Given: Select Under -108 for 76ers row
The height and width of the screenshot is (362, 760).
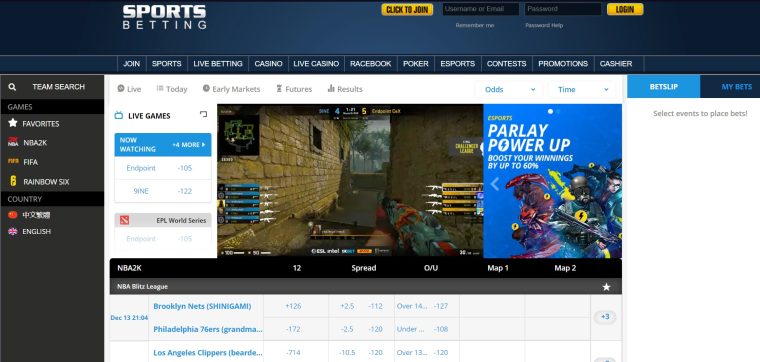Looking at the screenshot, I should click(x=427, y=329).
